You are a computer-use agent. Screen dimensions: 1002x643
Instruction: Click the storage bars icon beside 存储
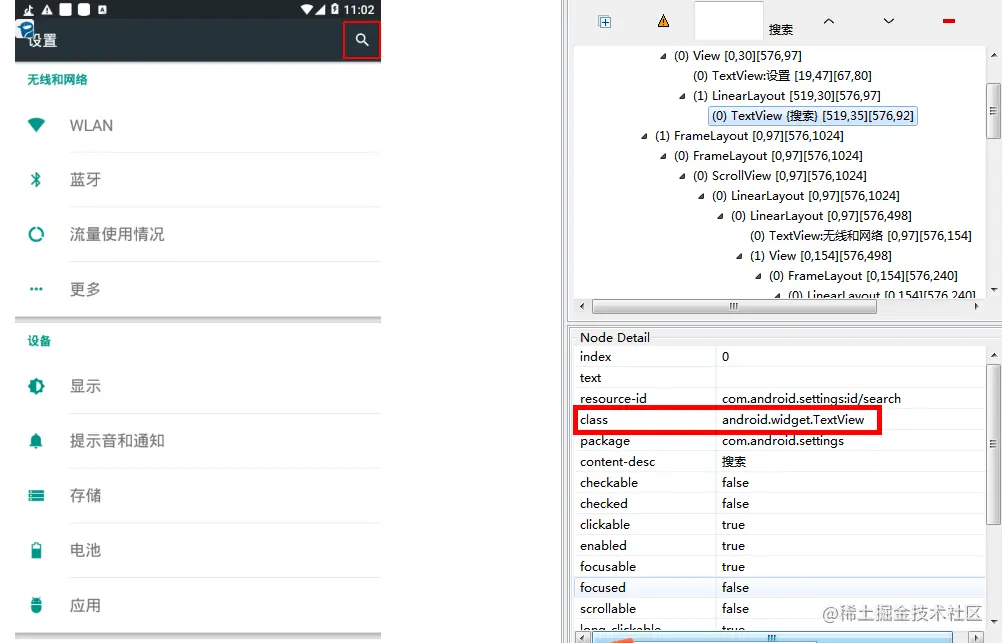coord(36,495)
